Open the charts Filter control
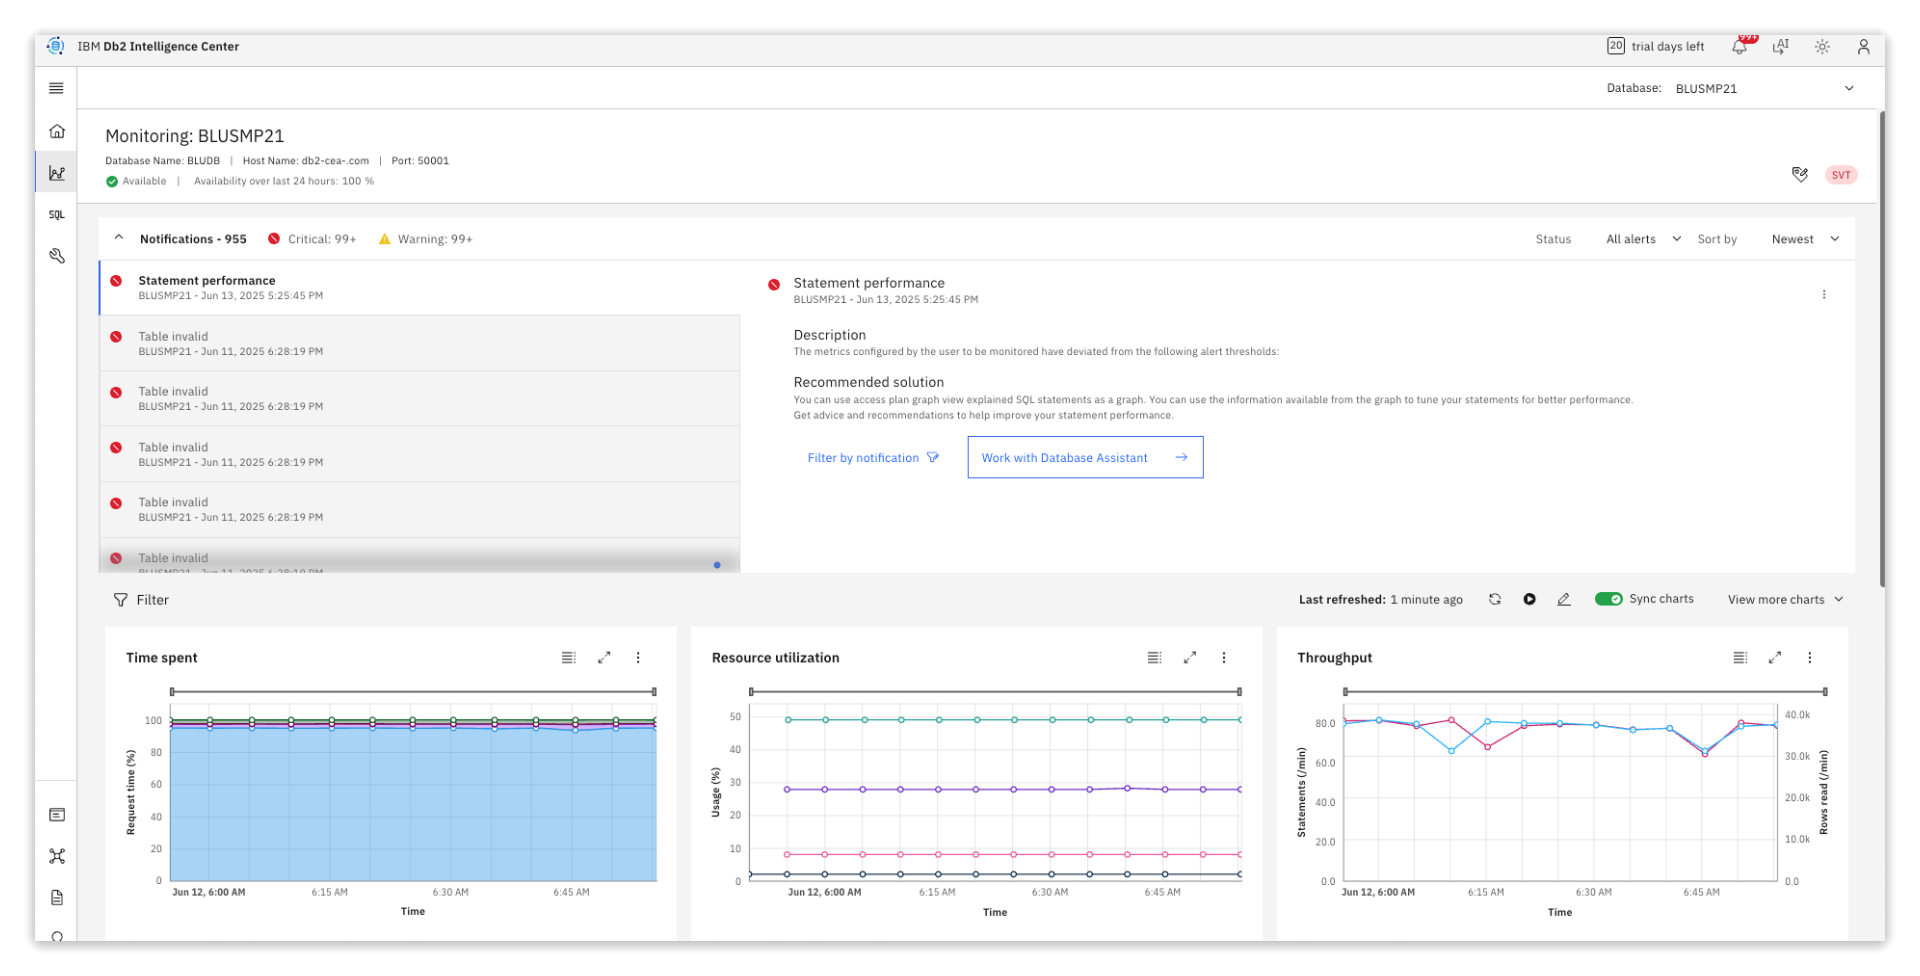 pos(141,600)
